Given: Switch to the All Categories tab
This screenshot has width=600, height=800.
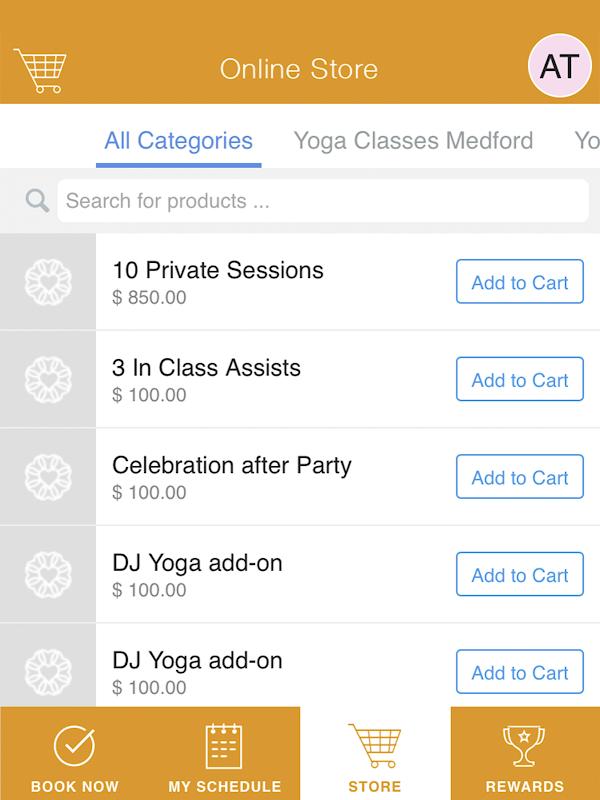Looking at the screenshot, I should [x=179, y=141].
